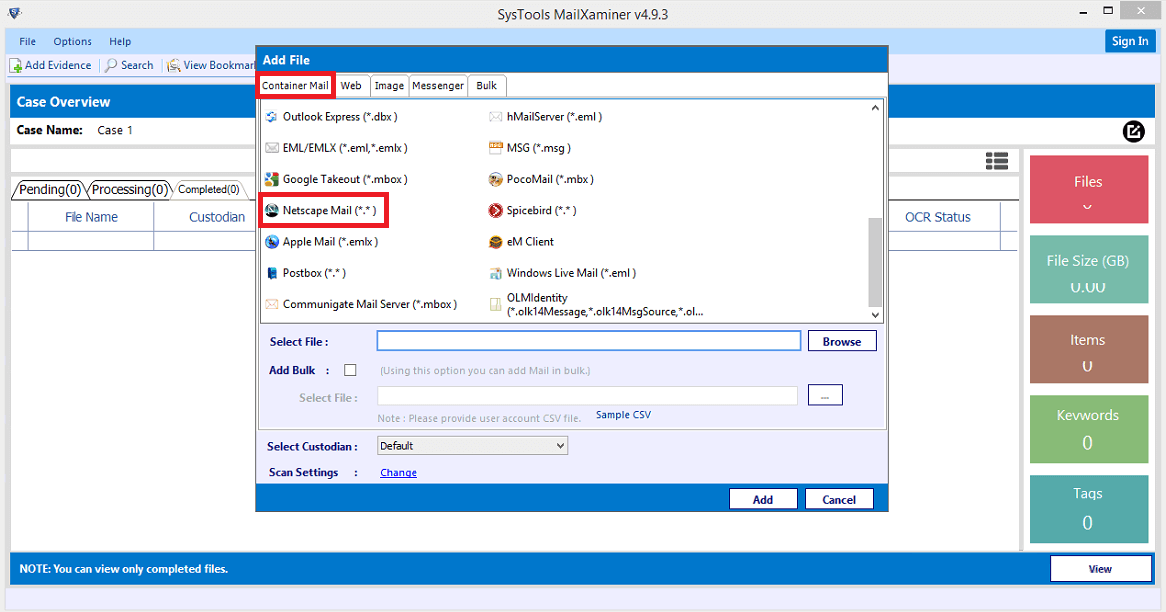Open the Select Custodian dropdown
Viewport: 1166px width, 612px height.
click(x=472, y=446)
